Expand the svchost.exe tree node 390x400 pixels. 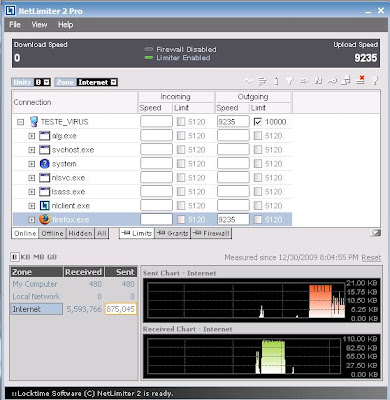(x=32, y=150)
